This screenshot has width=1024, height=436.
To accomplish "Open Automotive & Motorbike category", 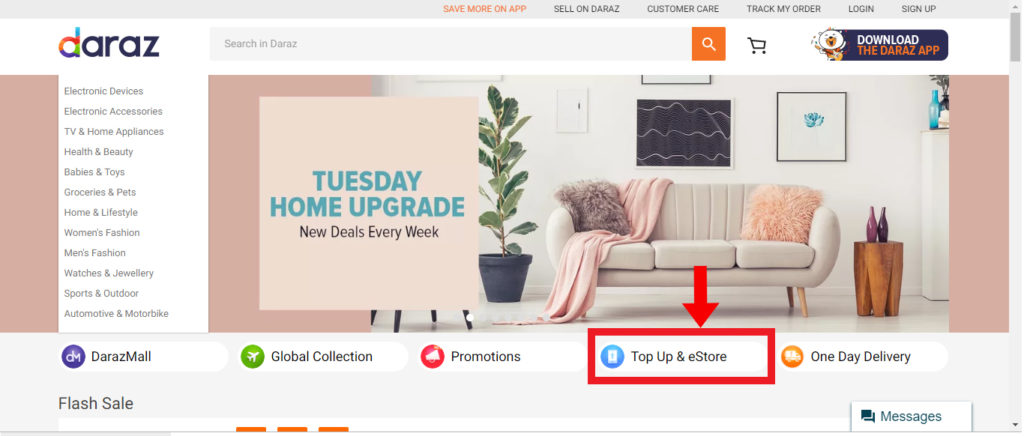I will [x=116, y=313].
